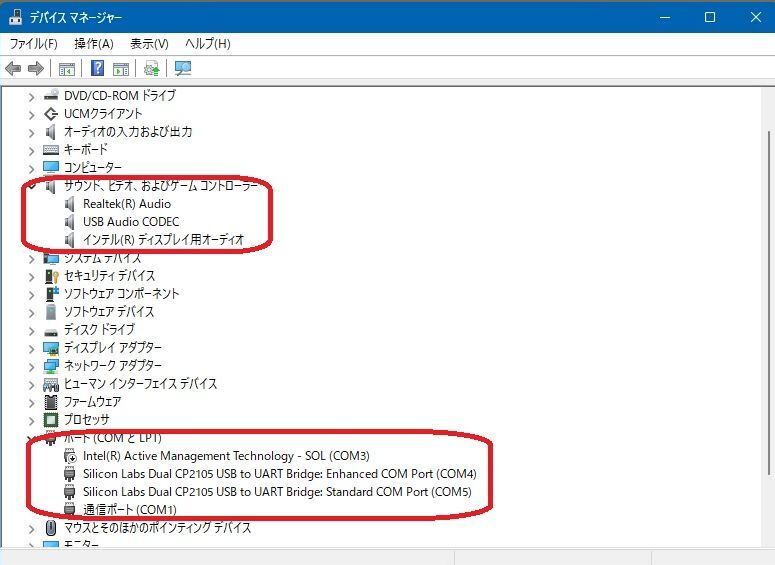775x565 pixels.
Task: Open the 操作(A) menu
Action: (x=93, y=44)
